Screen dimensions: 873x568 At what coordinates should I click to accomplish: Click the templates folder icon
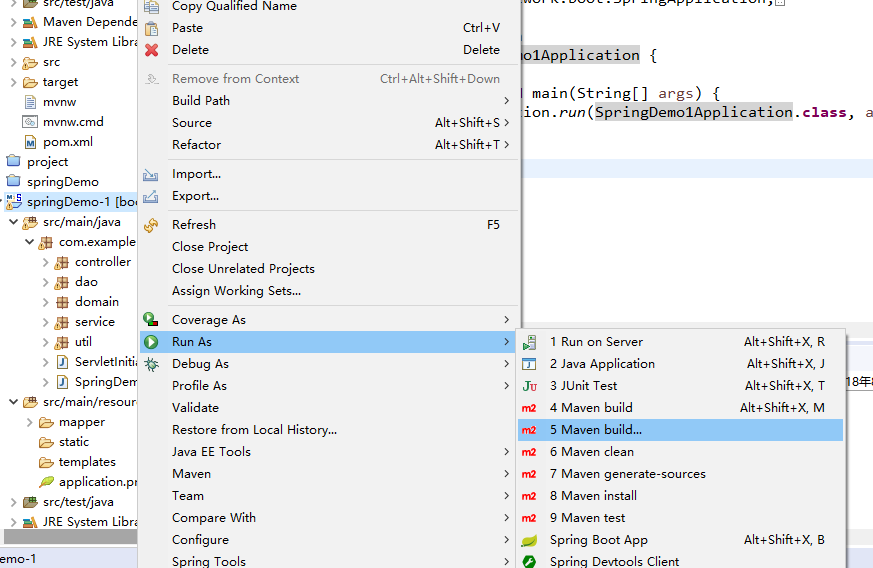point(46,462)
